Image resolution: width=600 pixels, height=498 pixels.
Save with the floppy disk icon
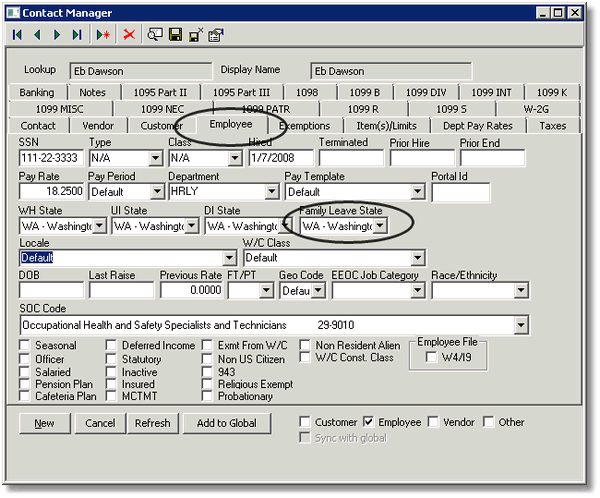175,35
